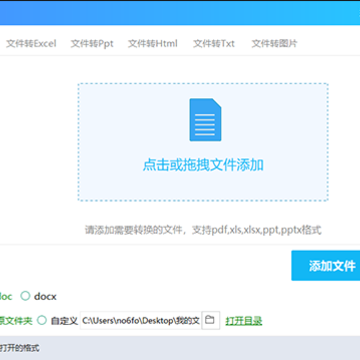Choose the 自定义 output folder radio button
This screenshot has height=360, width=360.
point(42,321)
